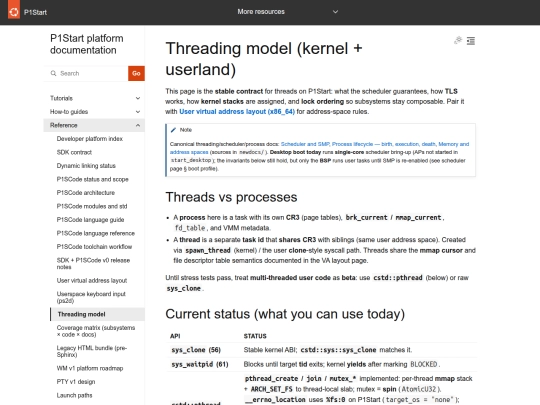
Task: Expand the How-to guides chevron
Action: [138, 112]
